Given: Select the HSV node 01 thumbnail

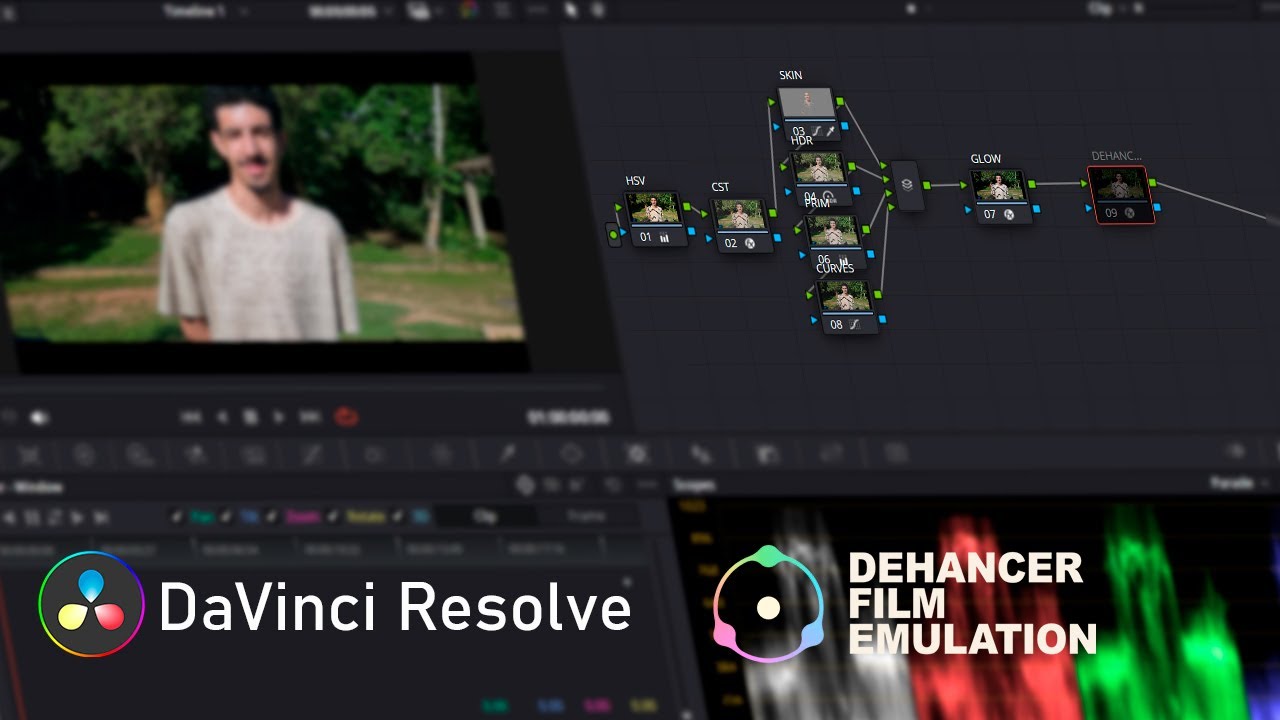Looking at the screenshot, I should pyautogui.click(x=655, y=209).
